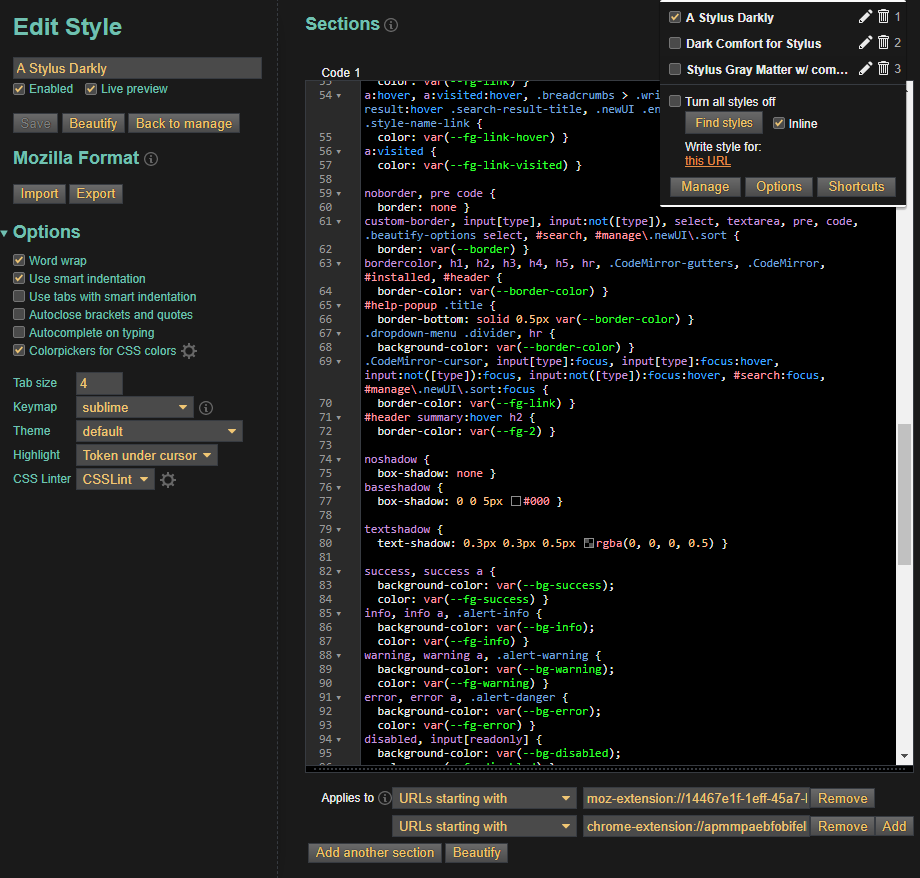The image size is (920, 878).
Task: Check Turn all styles off
Action: 676,102
